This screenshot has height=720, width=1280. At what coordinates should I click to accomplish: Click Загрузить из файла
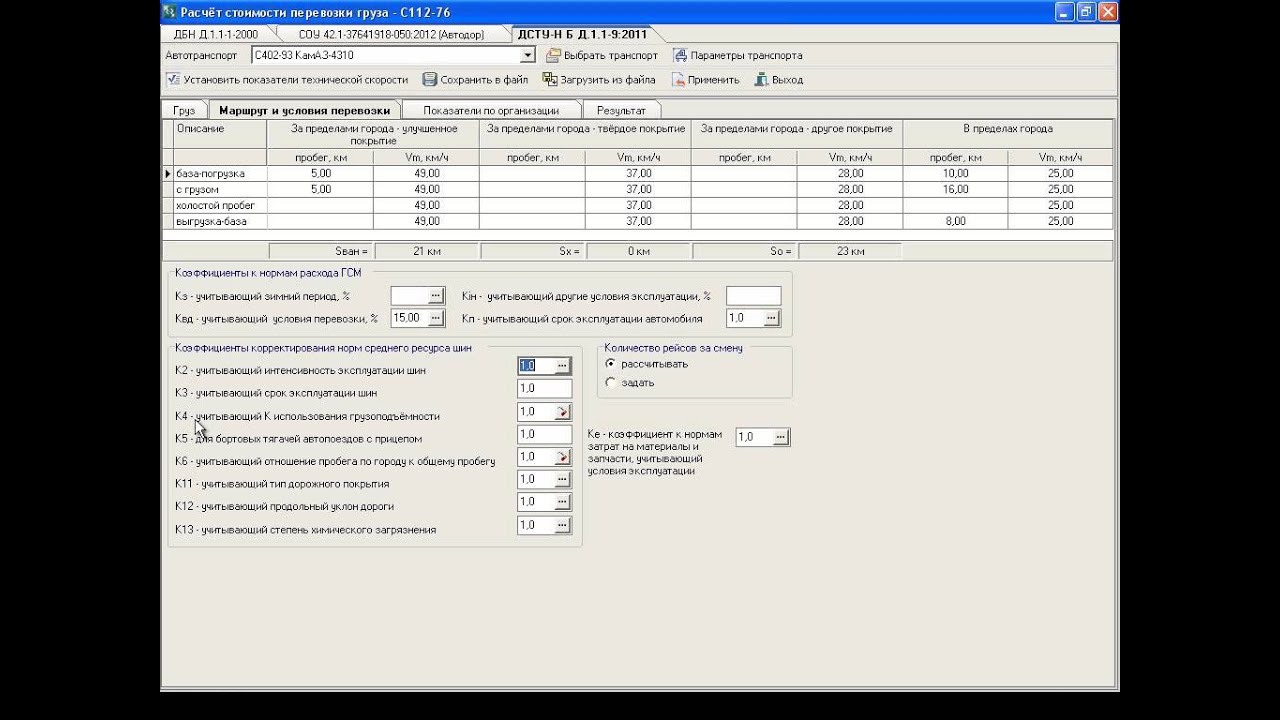[599, 79]
